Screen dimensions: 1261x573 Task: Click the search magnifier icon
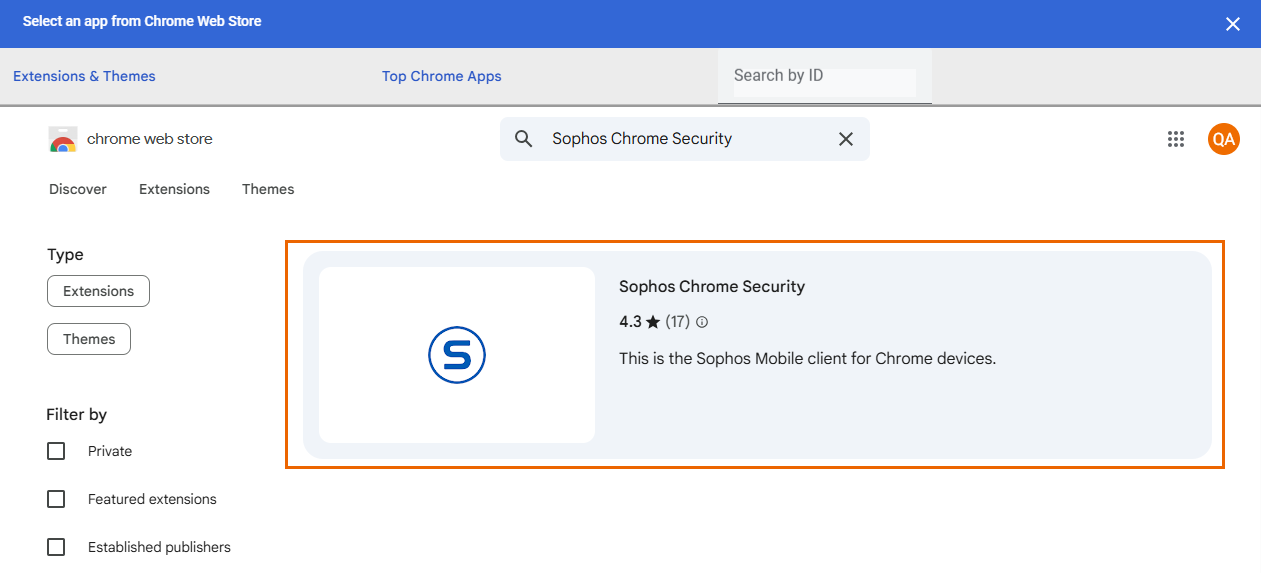pos(523,139)
